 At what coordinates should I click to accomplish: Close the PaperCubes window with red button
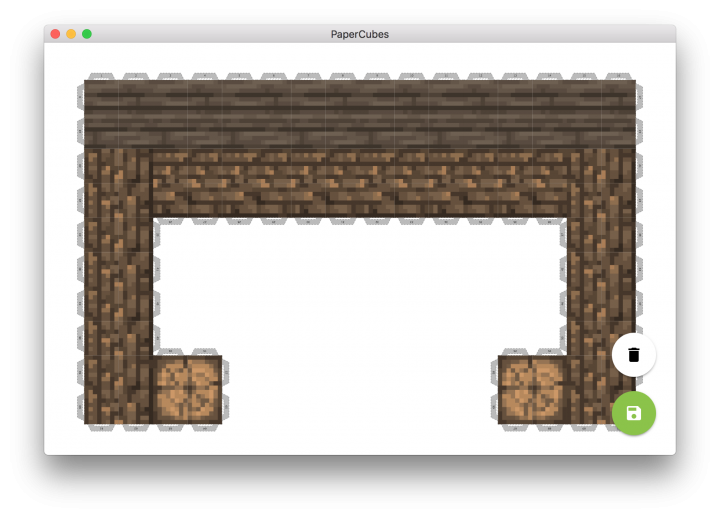(x=55, y=34)
